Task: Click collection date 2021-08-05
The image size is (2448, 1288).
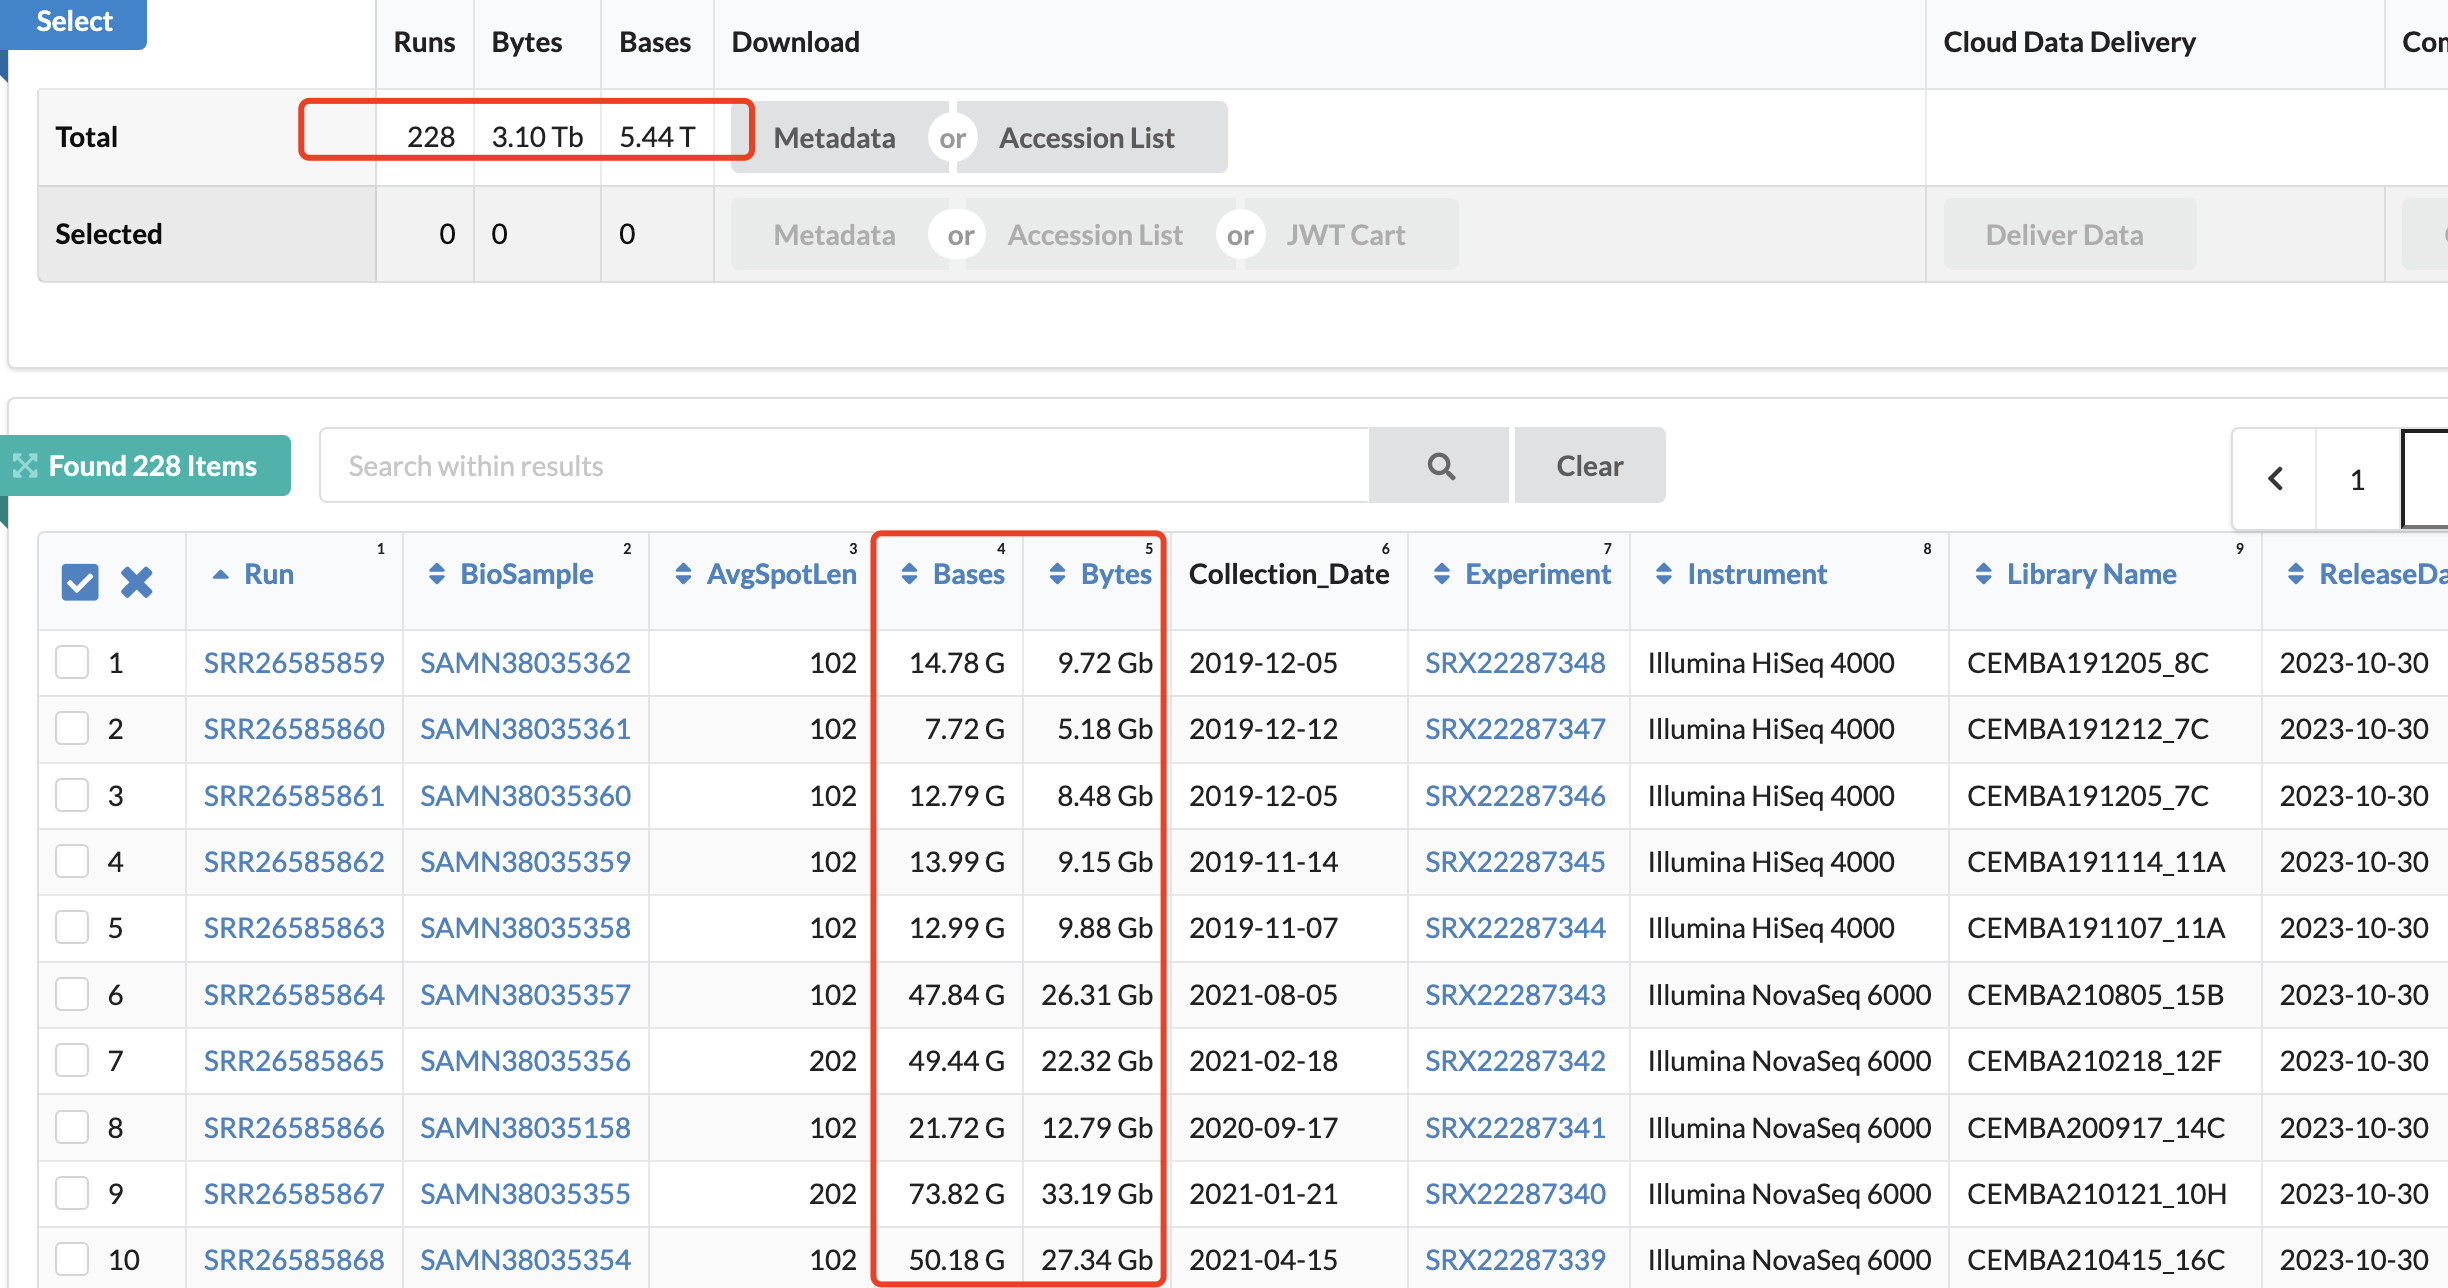Action: [x=1263, y=994]
